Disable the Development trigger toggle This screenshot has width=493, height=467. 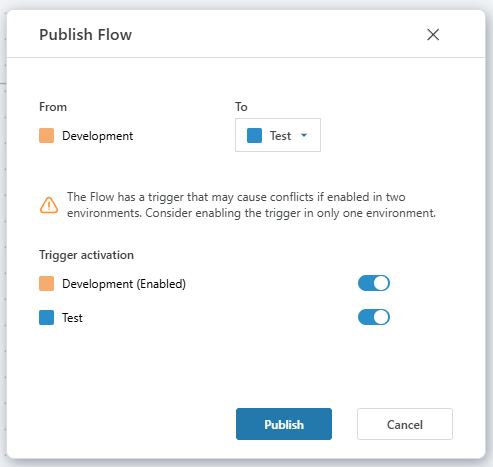[374, 283]
